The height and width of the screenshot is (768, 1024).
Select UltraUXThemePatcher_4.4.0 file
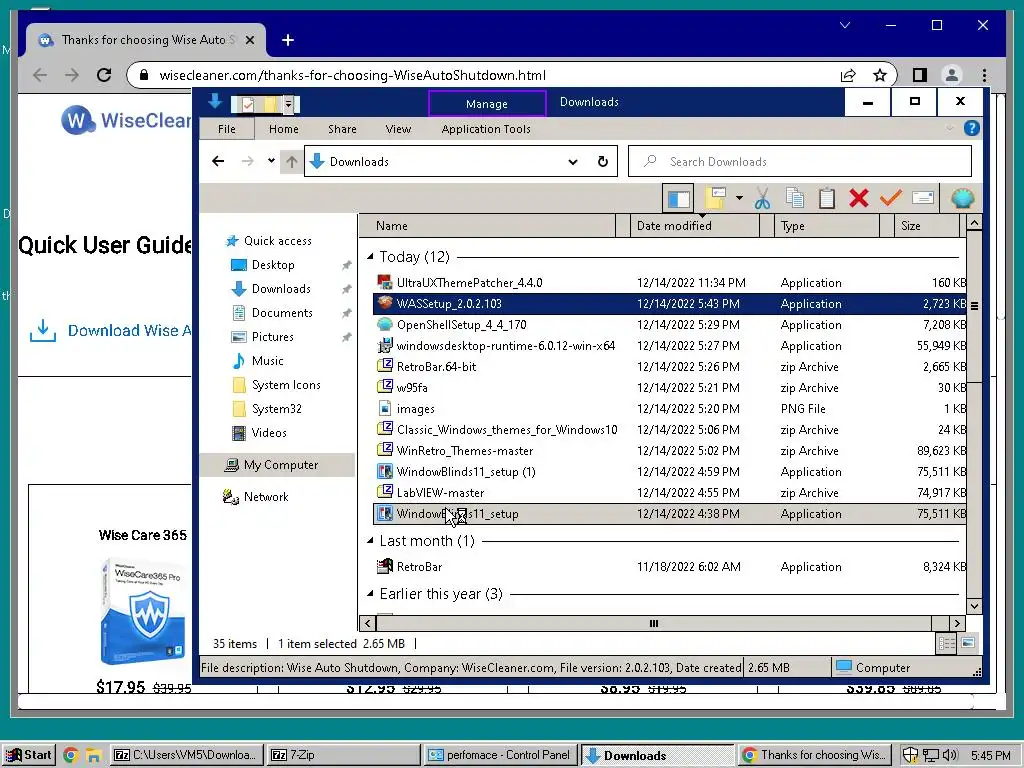pyautogui.click(x=669, y=283)
